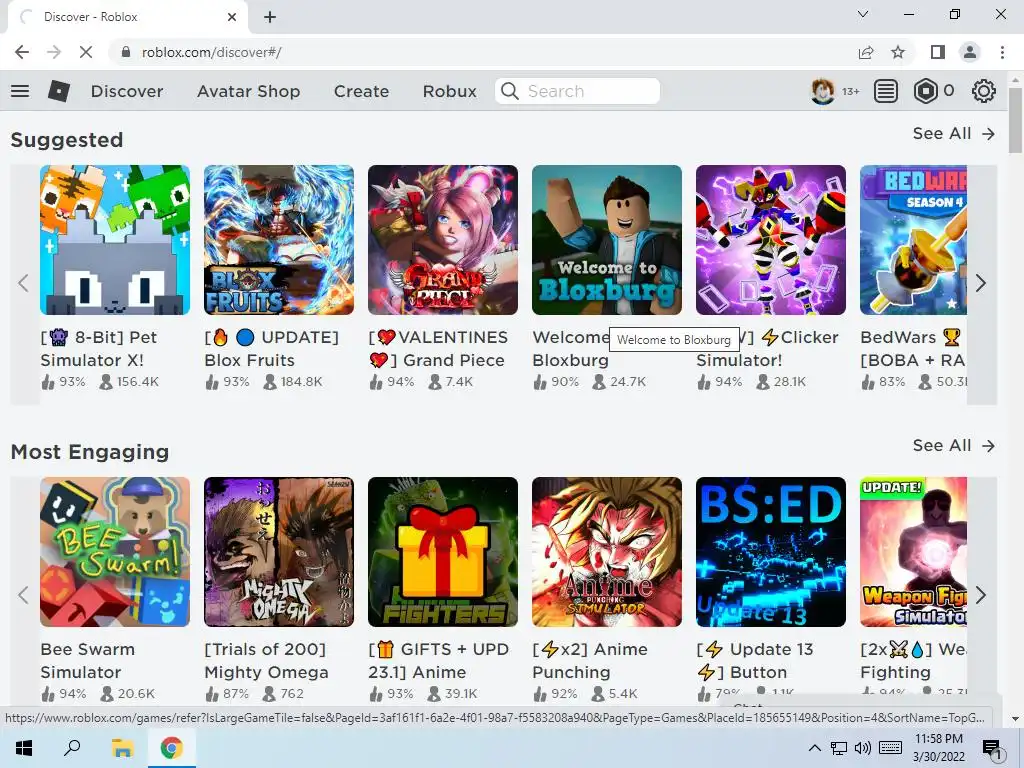
Task: Click the browser address bar URL
Action: coord(211,52)
